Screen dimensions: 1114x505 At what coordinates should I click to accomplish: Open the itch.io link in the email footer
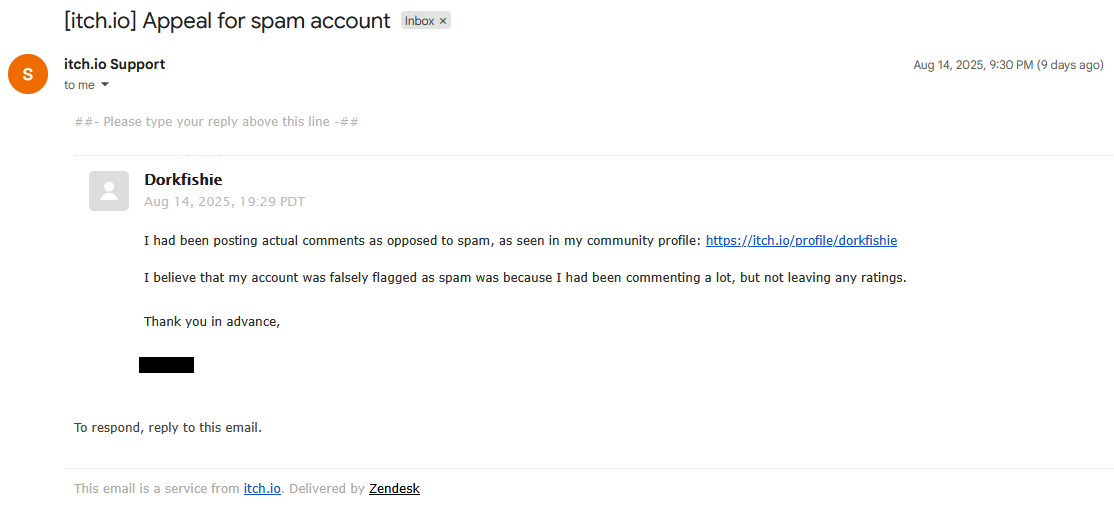tap(262, 489)
